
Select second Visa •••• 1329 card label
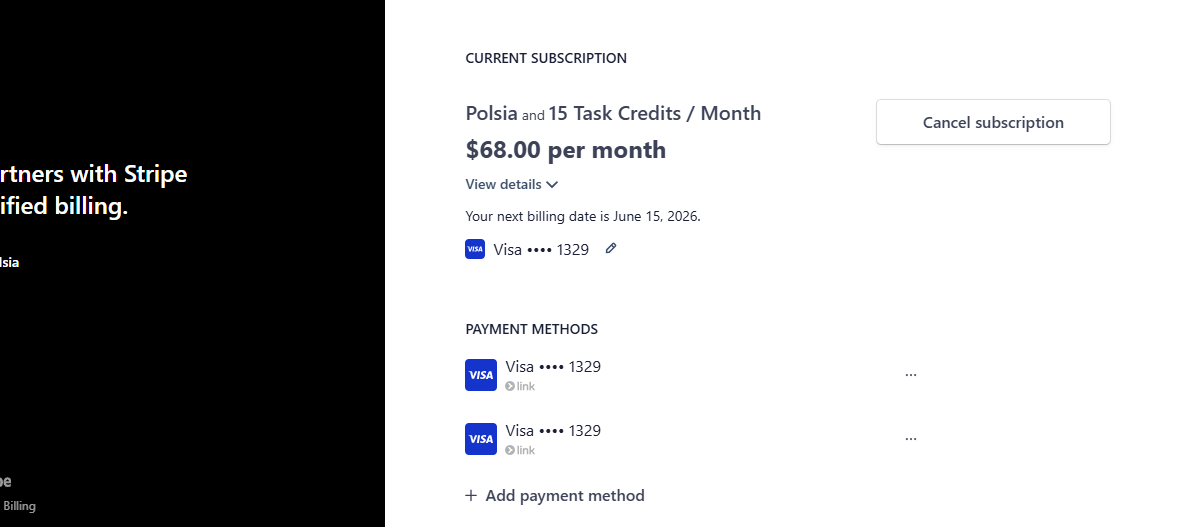(553, 430)
